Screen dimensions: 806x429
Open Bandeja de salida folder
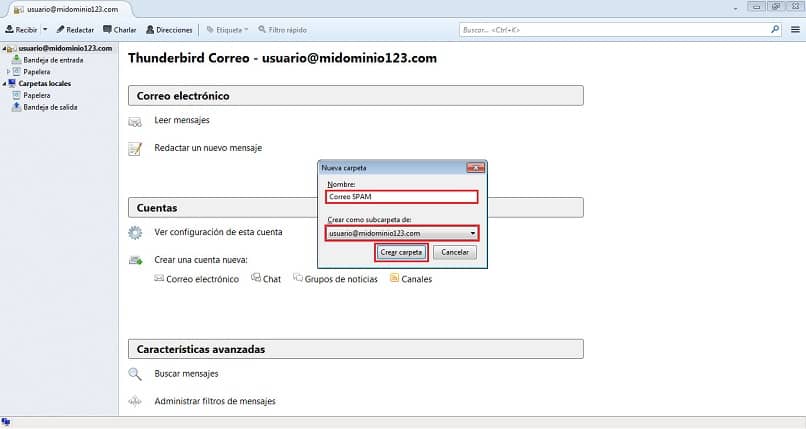[x=50, y=107]
